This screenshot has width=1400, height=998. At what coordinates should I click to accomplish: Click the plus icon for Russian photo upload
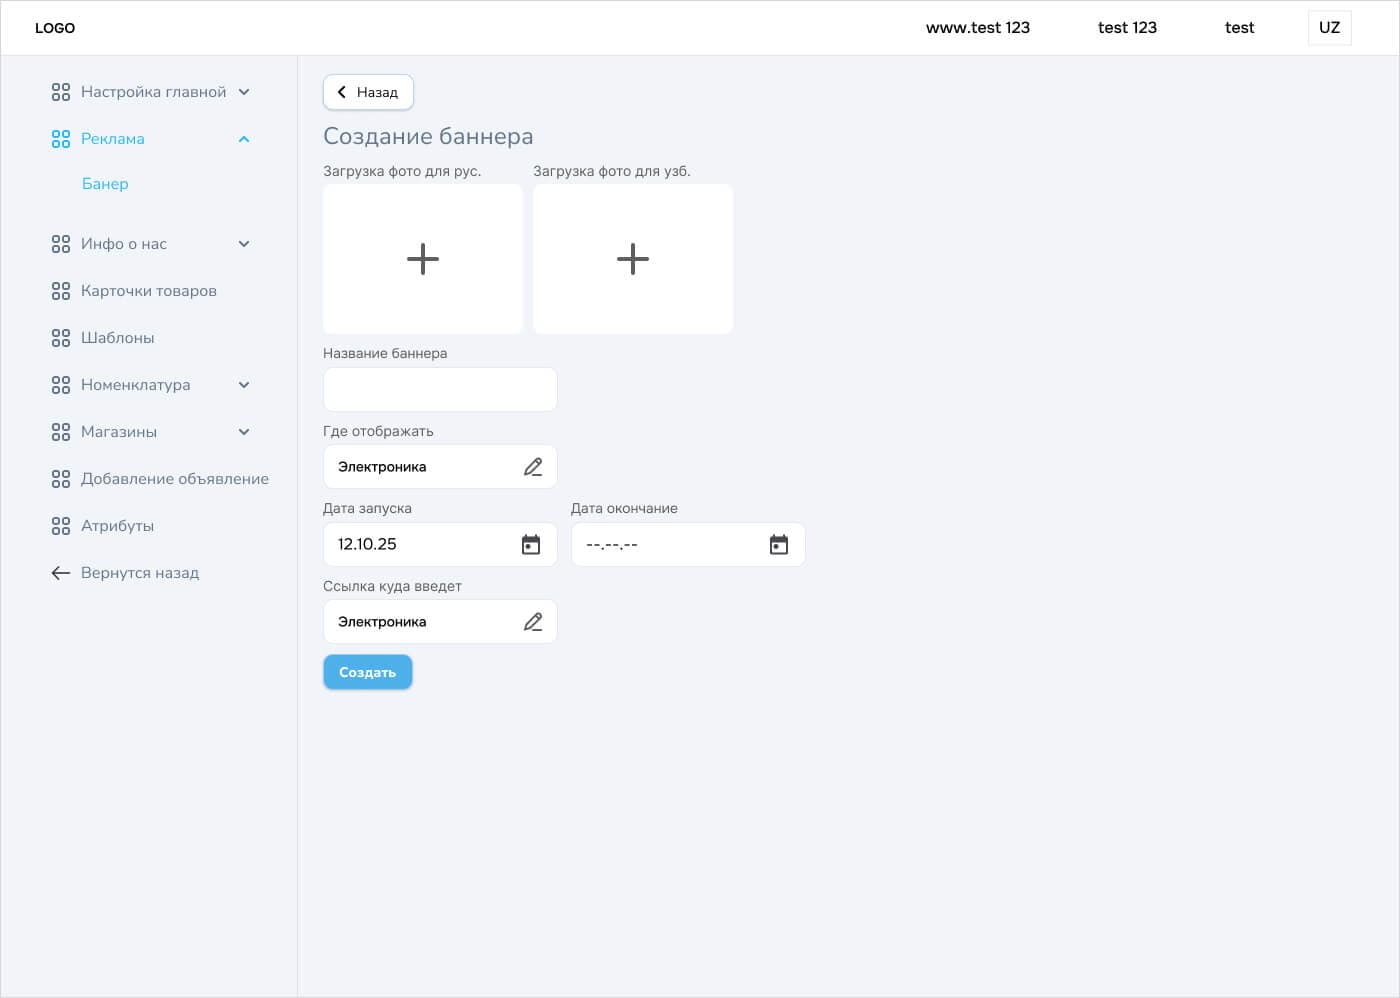click(x=423, y=259)
